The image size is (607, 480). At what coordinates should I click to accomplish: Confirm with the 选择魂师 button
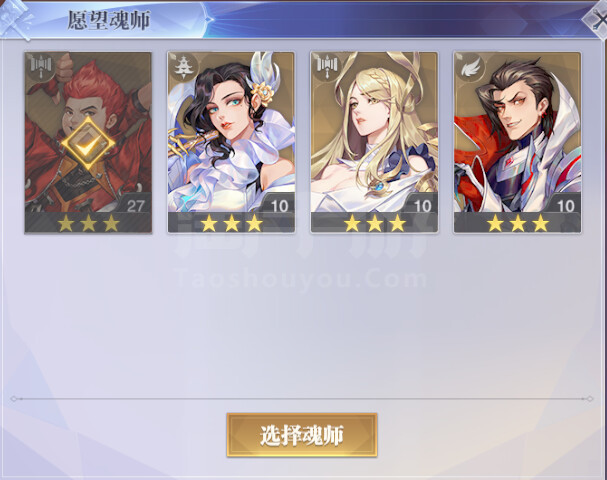[302, 435]
